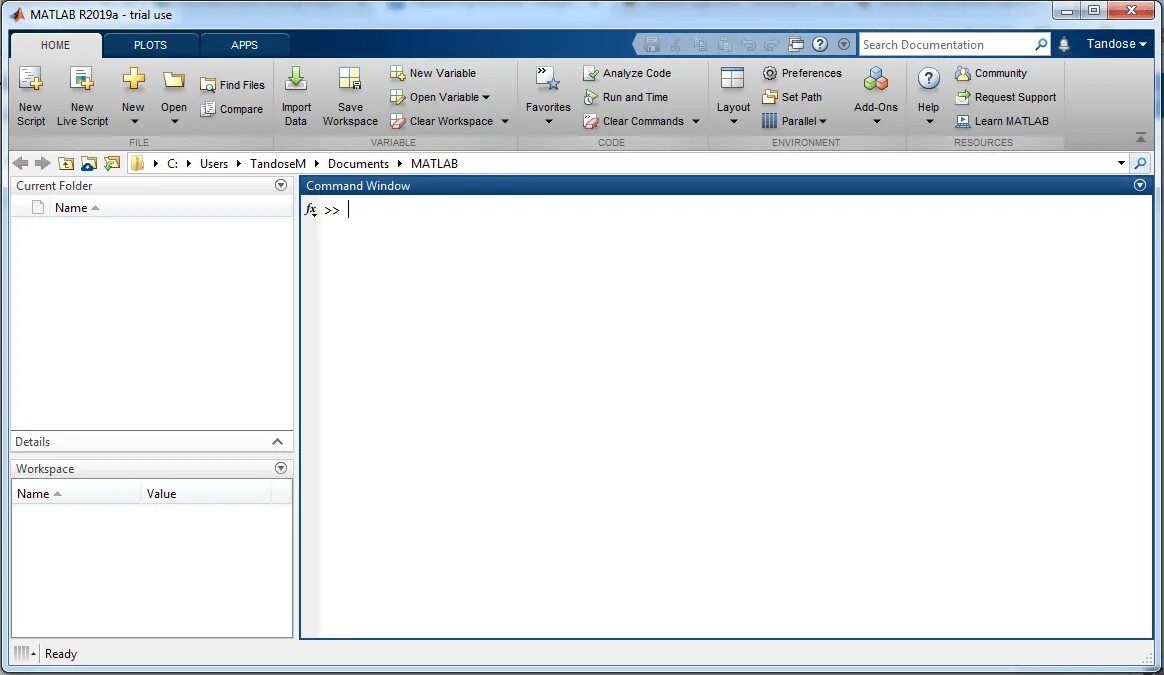This screenshot has width=1164, height=675.
Task: Go up one folder level
Action: tap(66, 163)
